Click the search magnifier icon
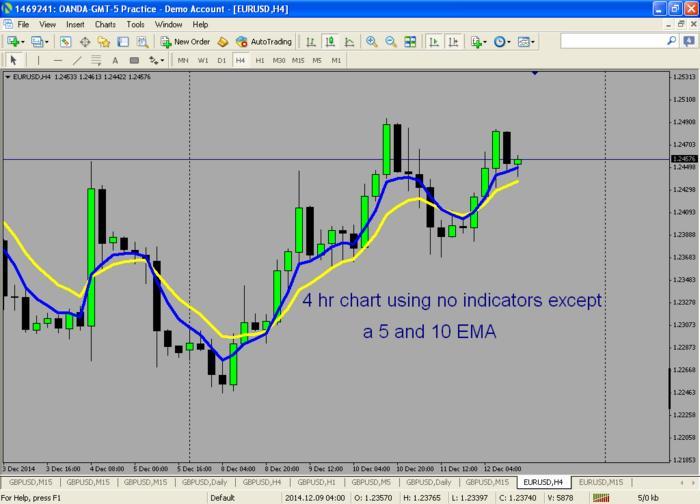 pos(671,41)
